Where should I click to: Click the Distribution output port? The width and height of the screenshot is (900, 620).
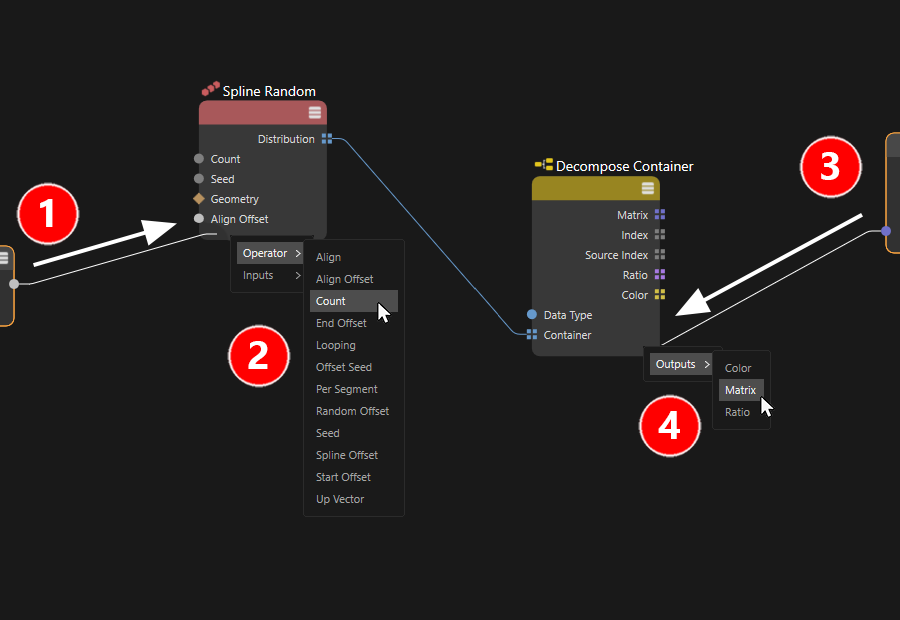[x=327, y=138]
